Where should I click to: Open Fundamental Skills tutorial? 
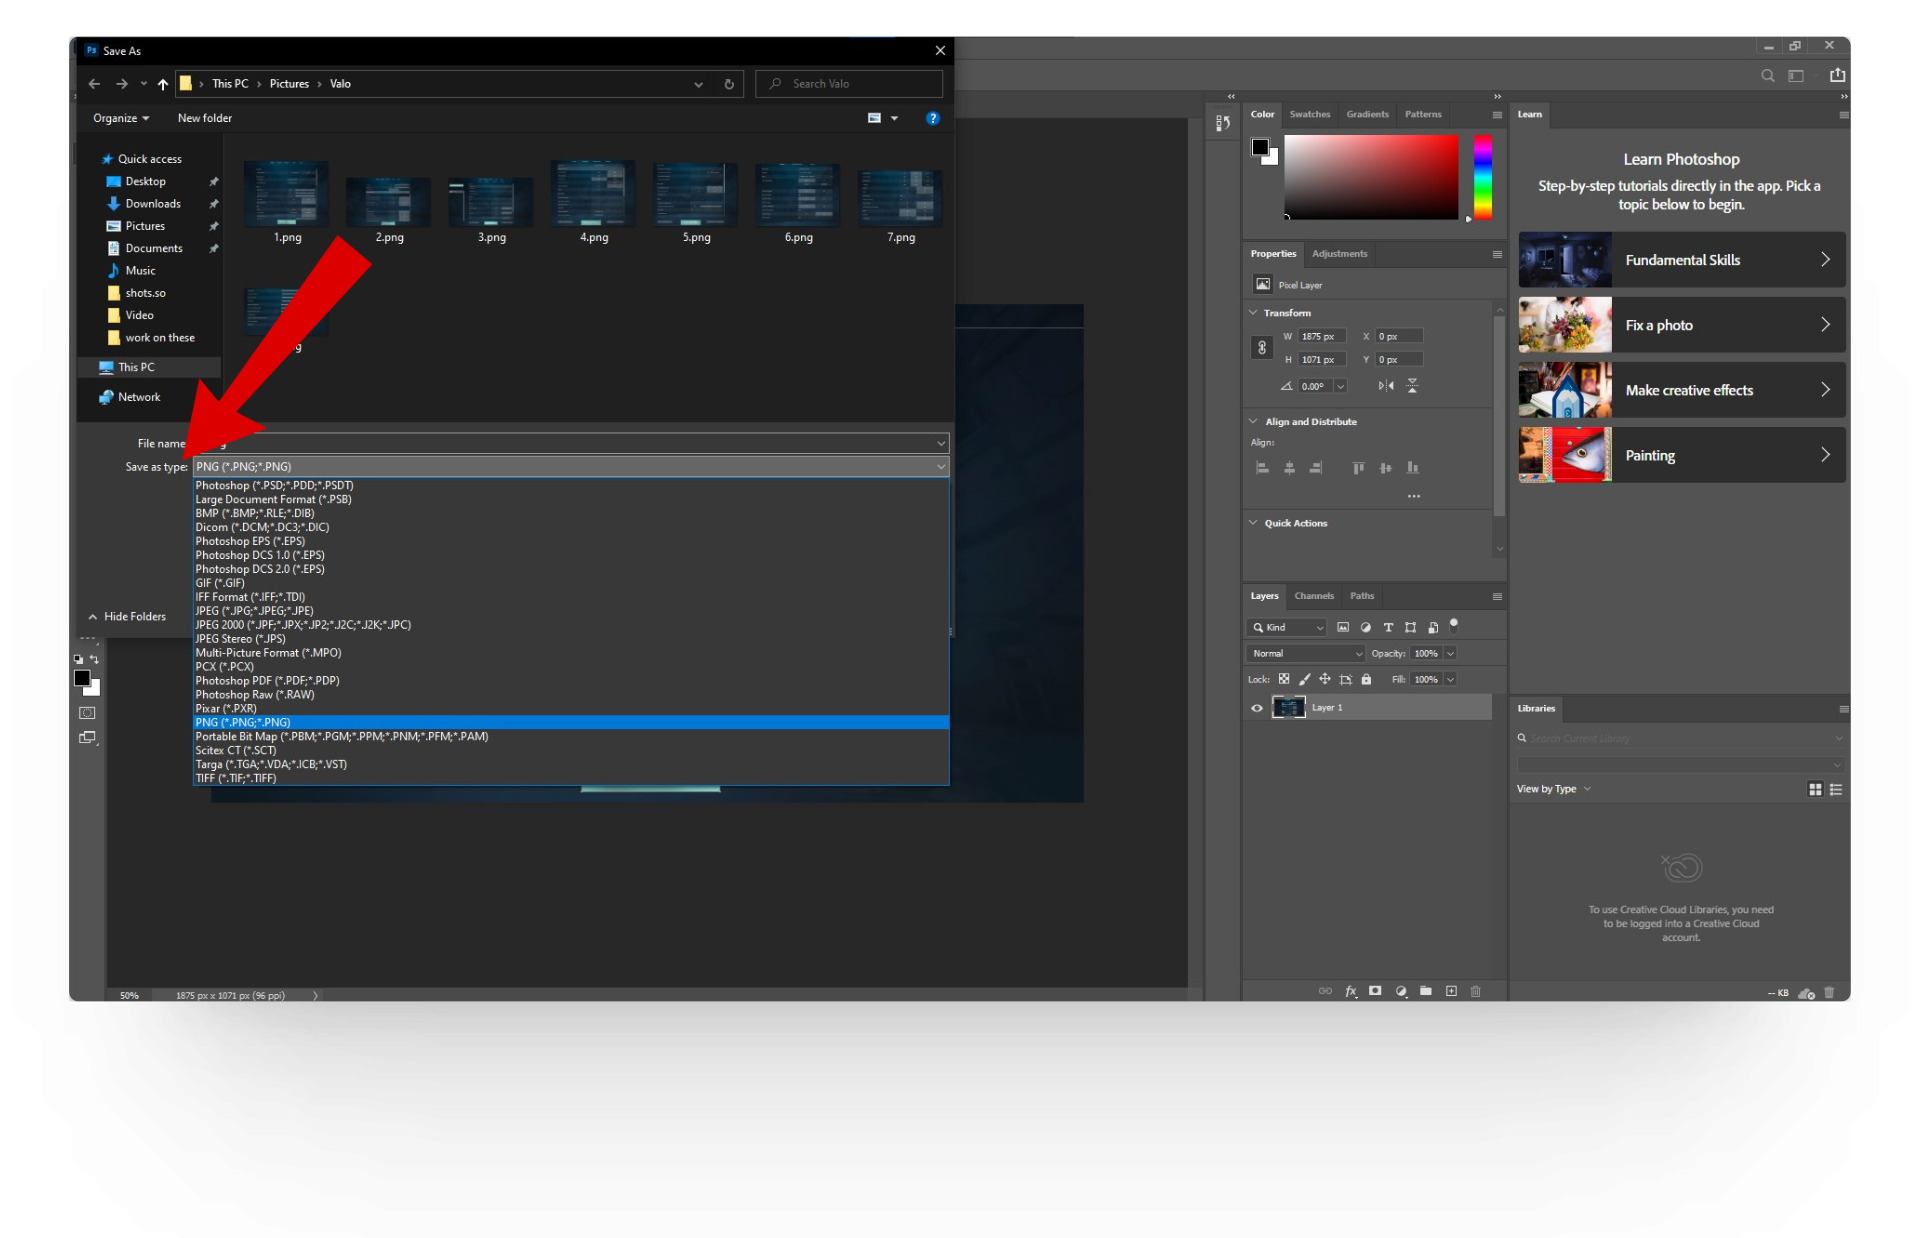pyautogui.click(x=1681, y=260)
